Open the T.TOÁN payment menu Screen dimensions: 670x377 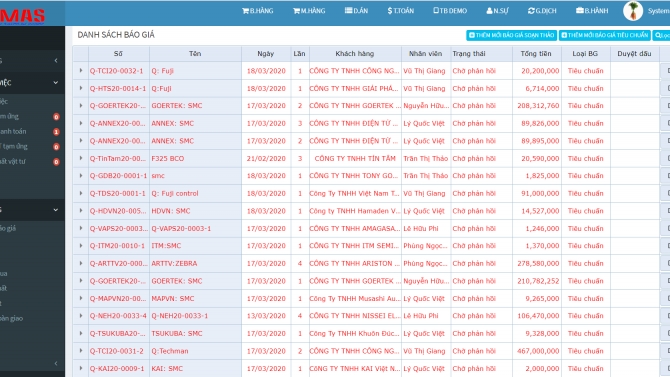pos(401,11)
